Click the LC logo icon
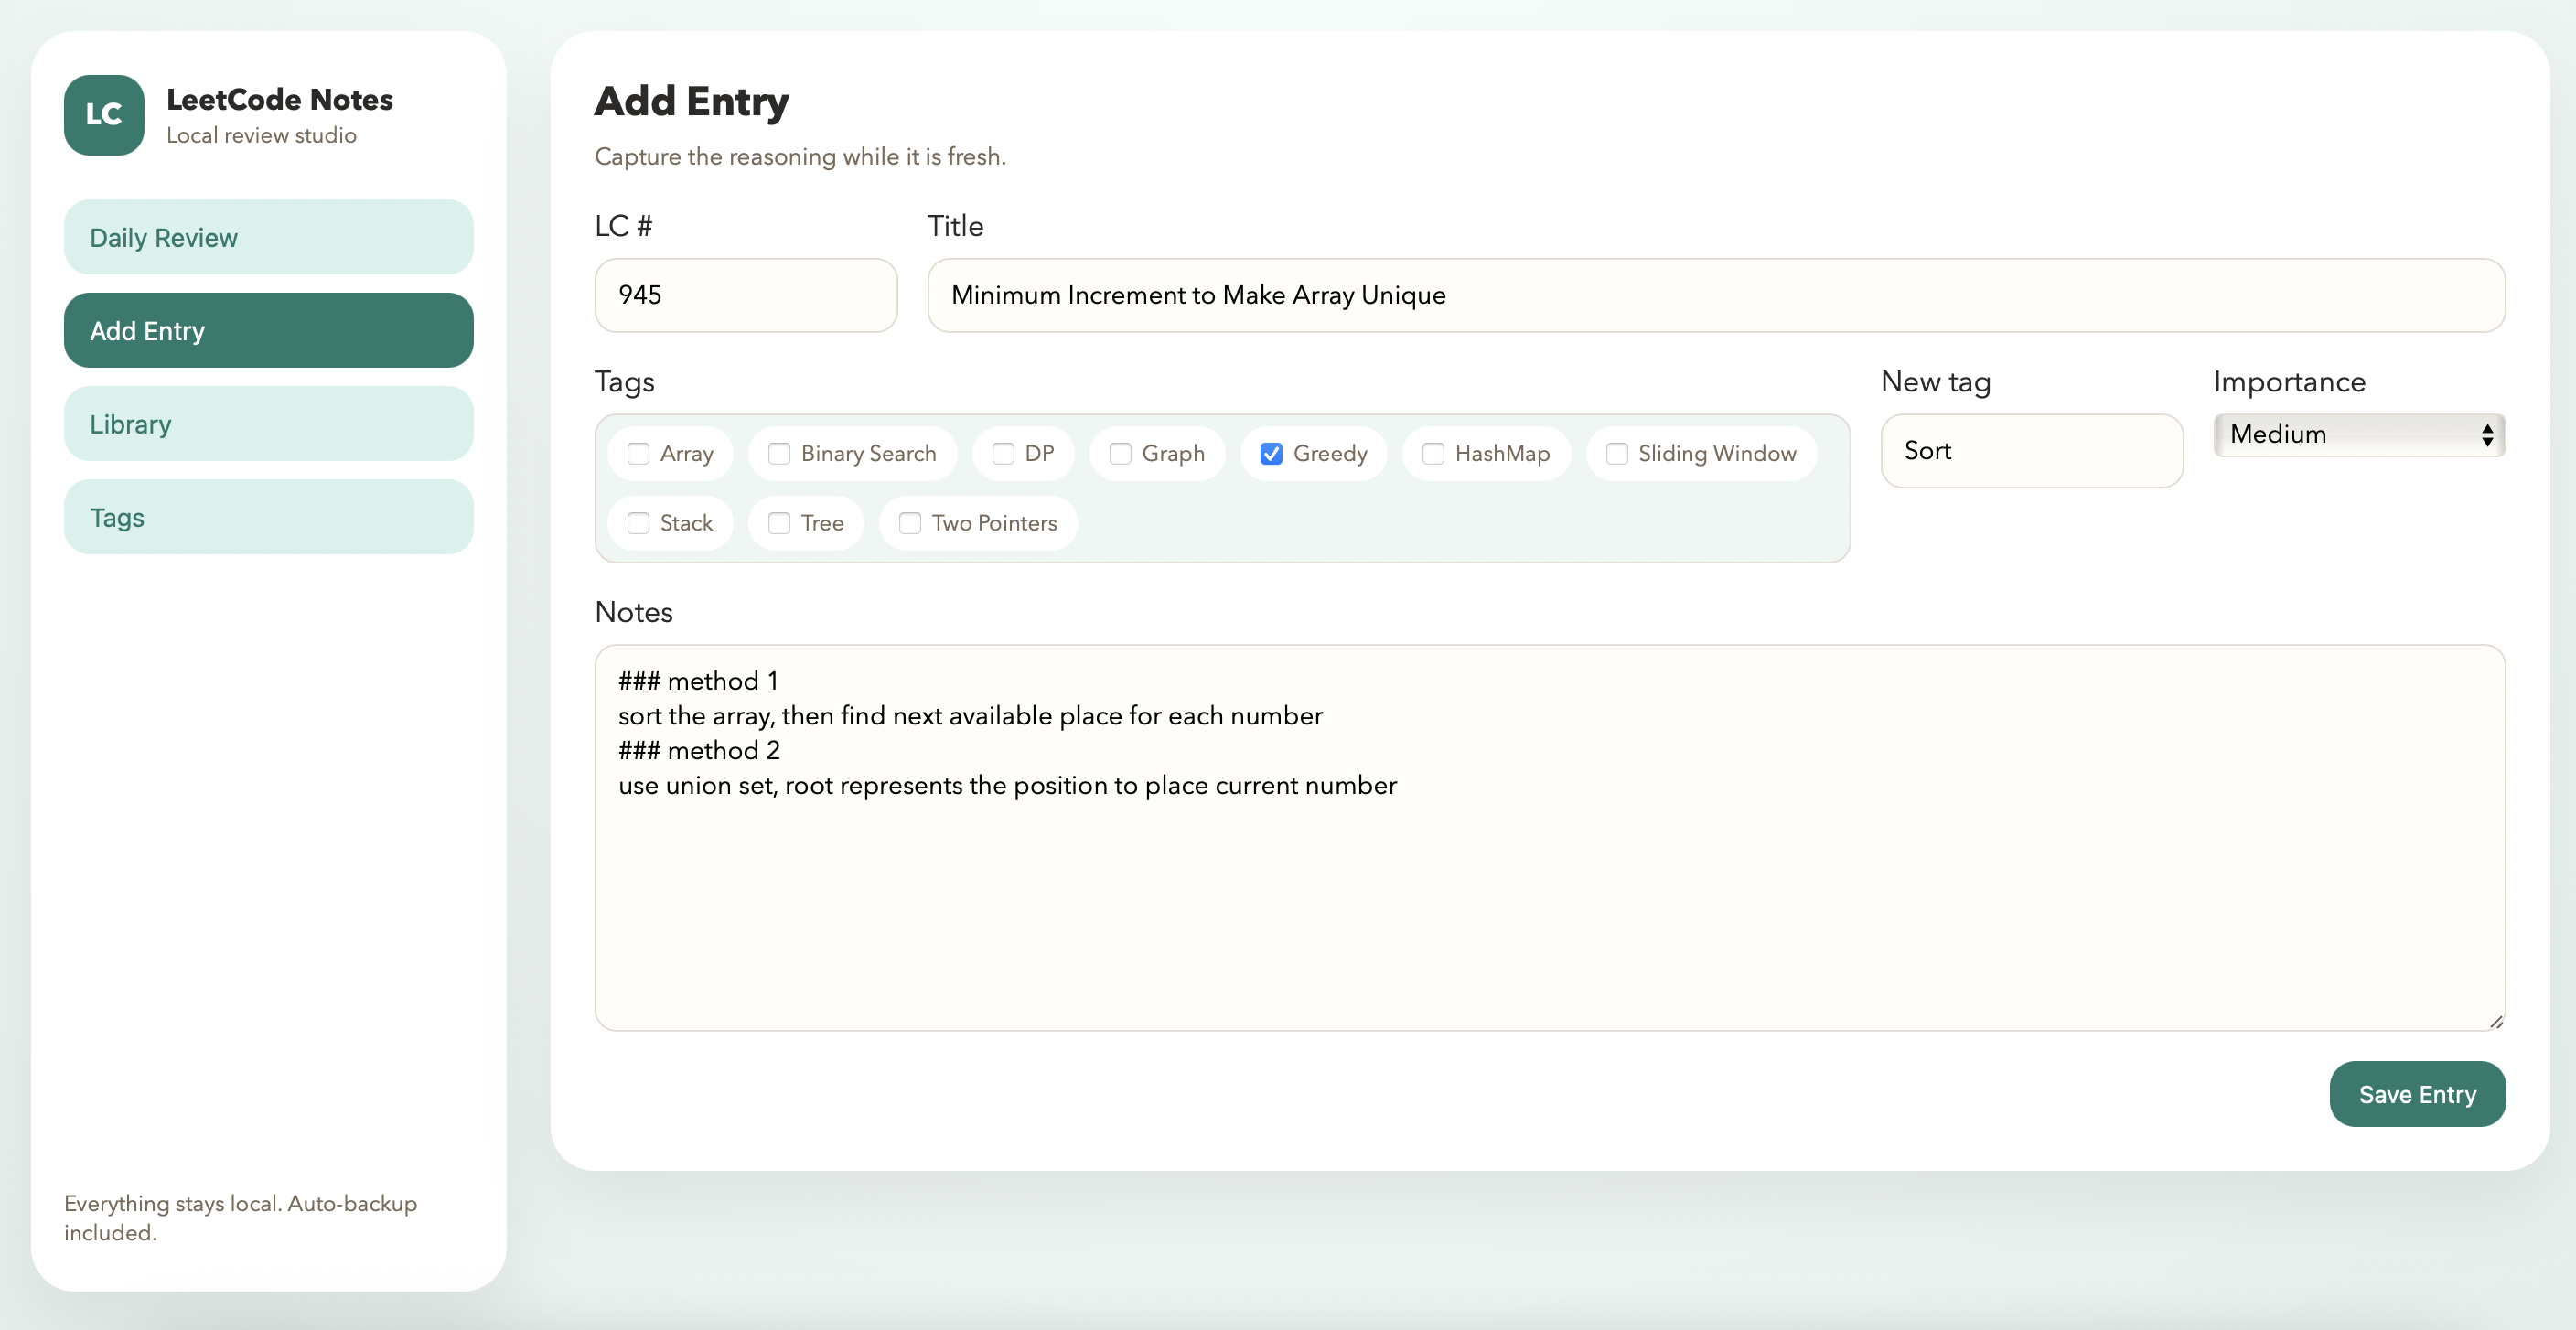This screenshot has height=1330, width=2576. coord(103,115)
